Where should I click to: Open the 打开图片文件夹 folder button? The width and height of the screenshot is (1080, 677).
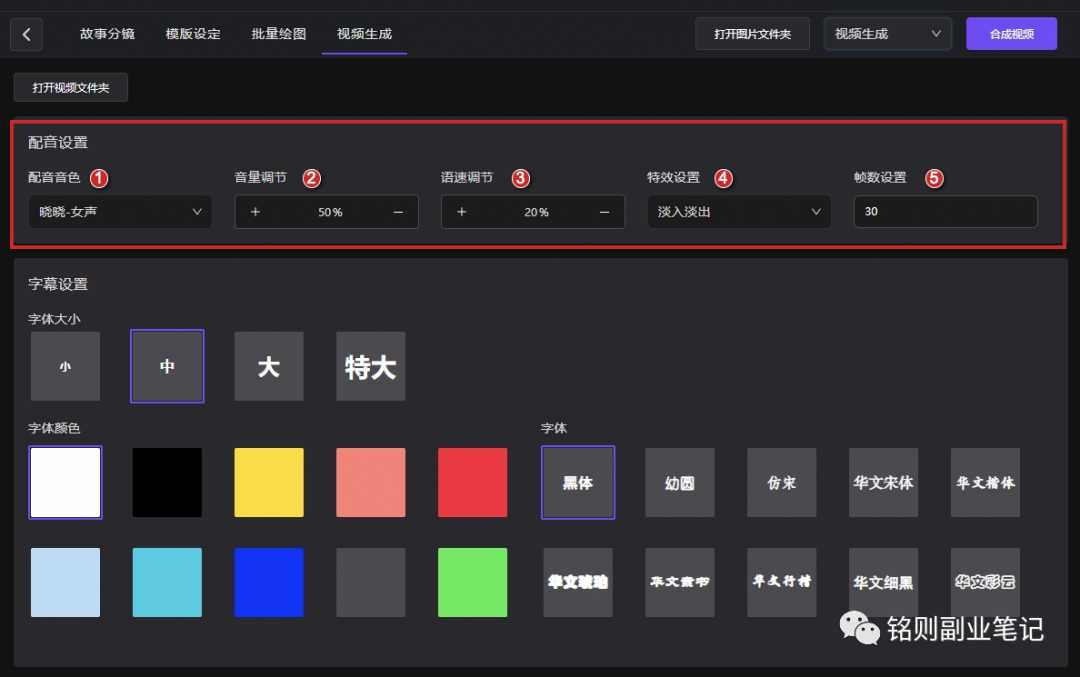point(752,33)
